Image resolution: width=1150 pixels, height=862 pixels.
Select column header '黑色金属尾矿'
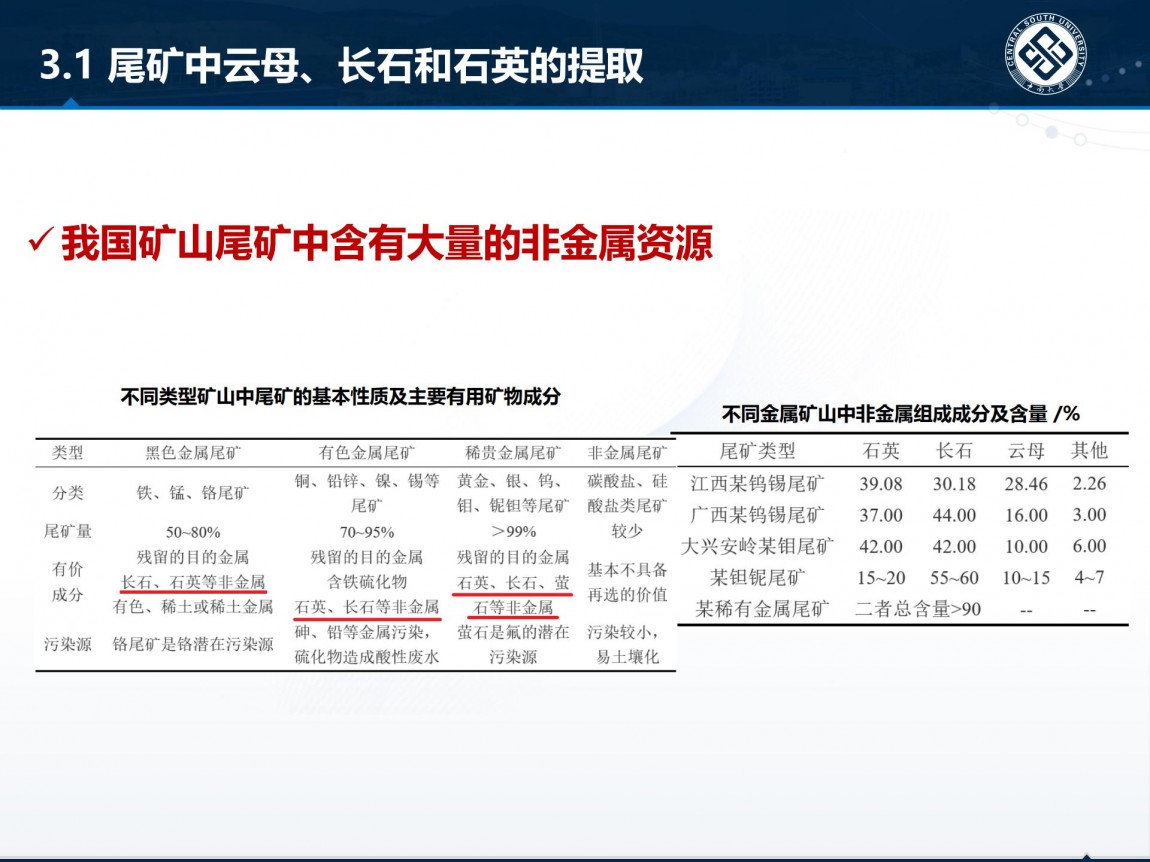pos(193,453)
